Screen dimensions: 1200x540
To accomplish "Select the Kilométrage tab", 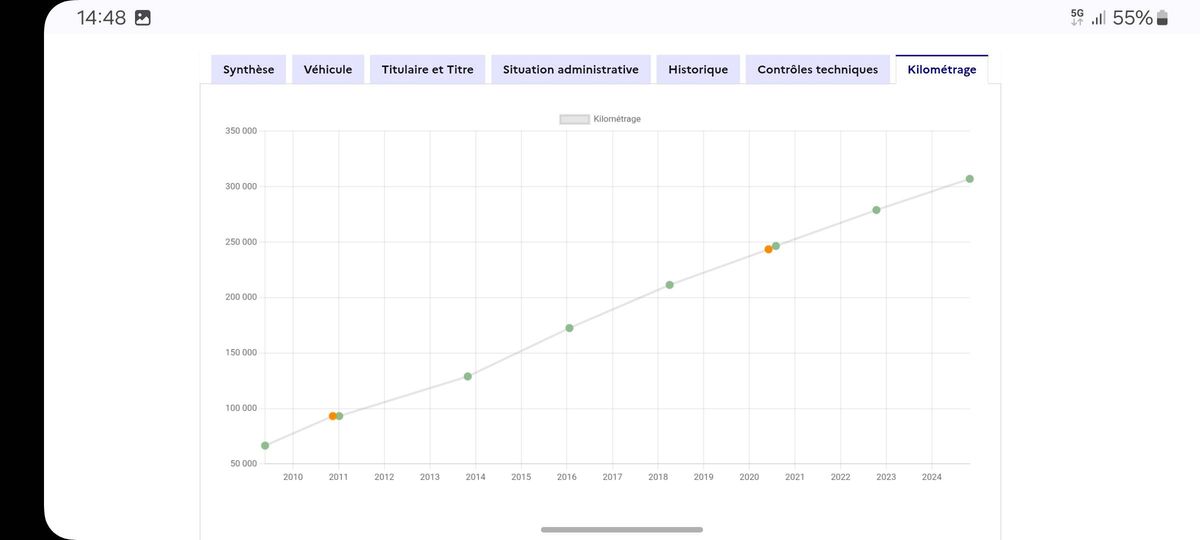I will pyautogui.click(x=942, y=70).
